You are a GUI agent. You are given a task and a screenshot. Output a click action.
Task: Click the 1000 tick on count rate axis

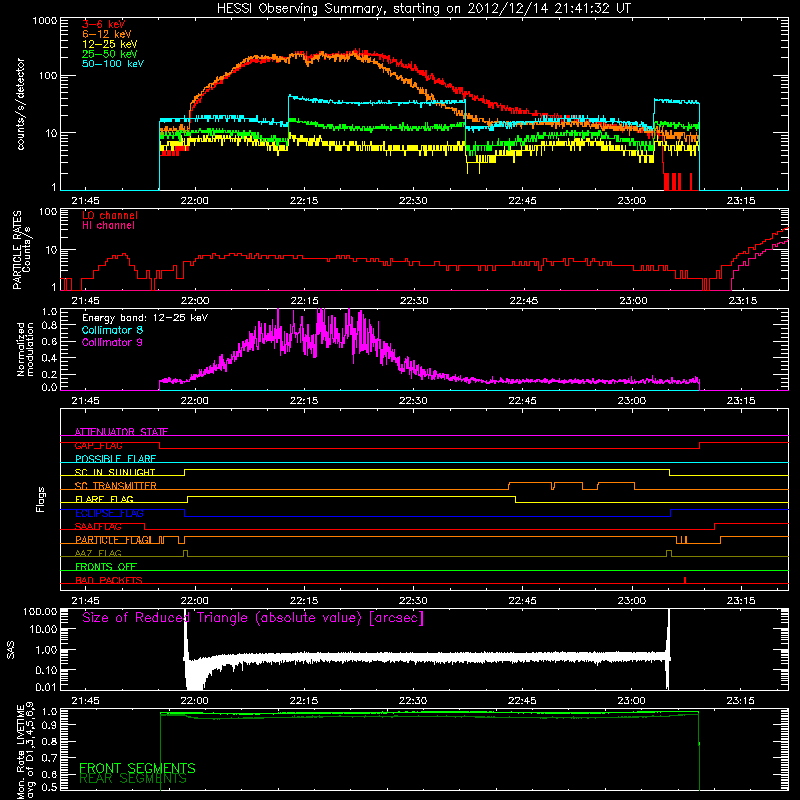(44, 21)
